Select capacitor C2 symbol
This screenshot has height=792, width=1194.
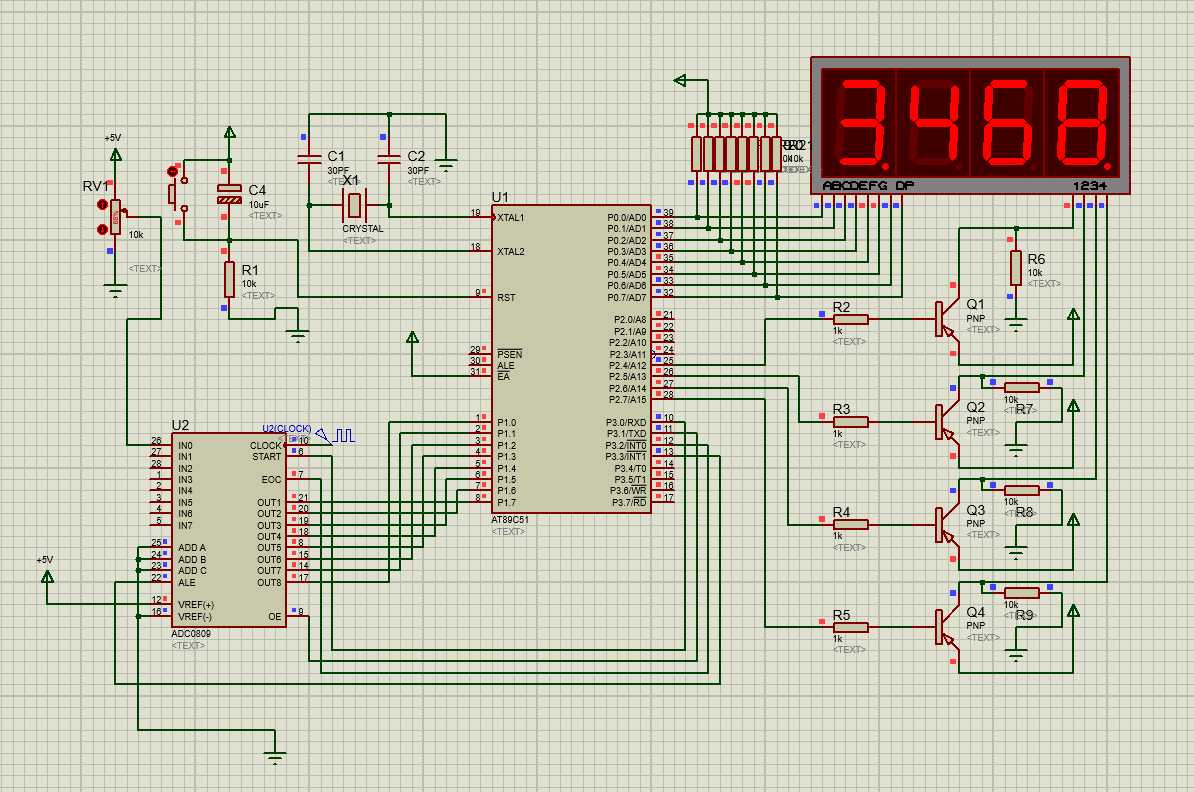pyautogui.click(x=389, y=159)
